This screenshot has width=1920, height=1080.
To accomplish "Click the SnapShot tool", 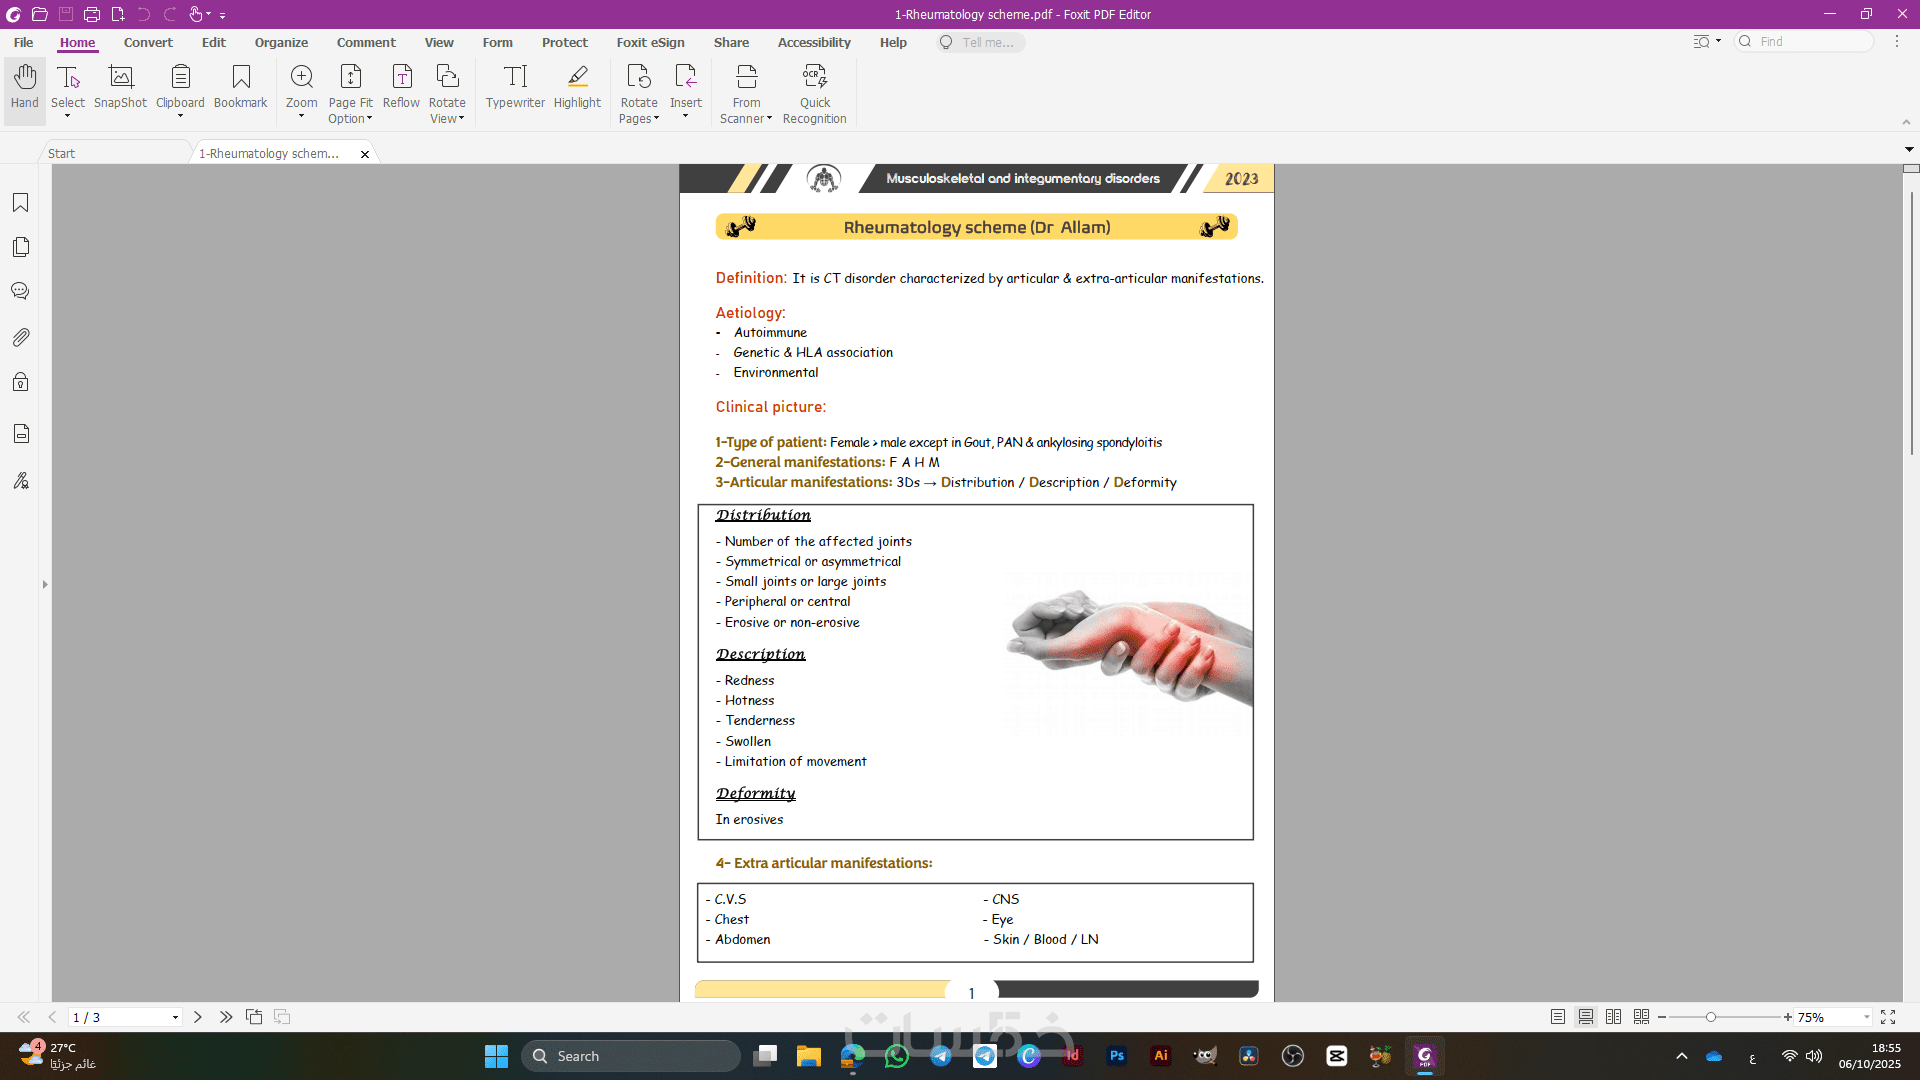I will [120, 87].
